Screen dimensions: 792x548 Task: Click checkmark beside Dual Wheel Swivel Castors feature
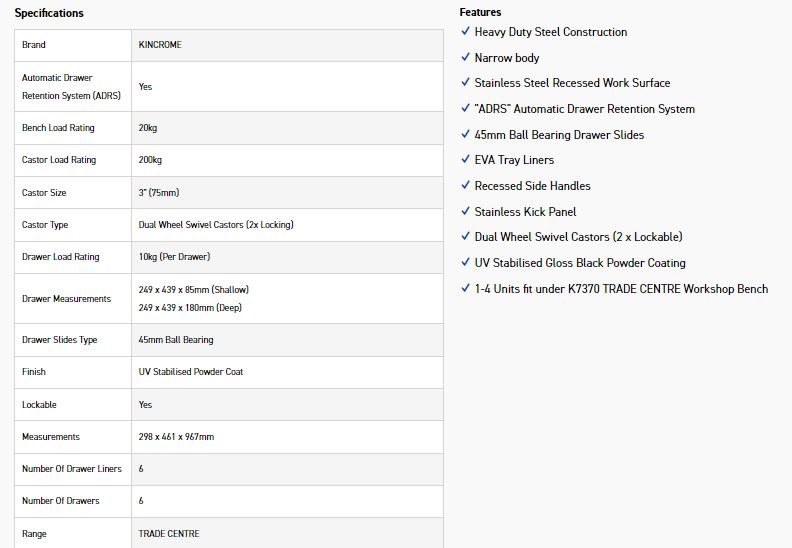(x=465, y=236)
